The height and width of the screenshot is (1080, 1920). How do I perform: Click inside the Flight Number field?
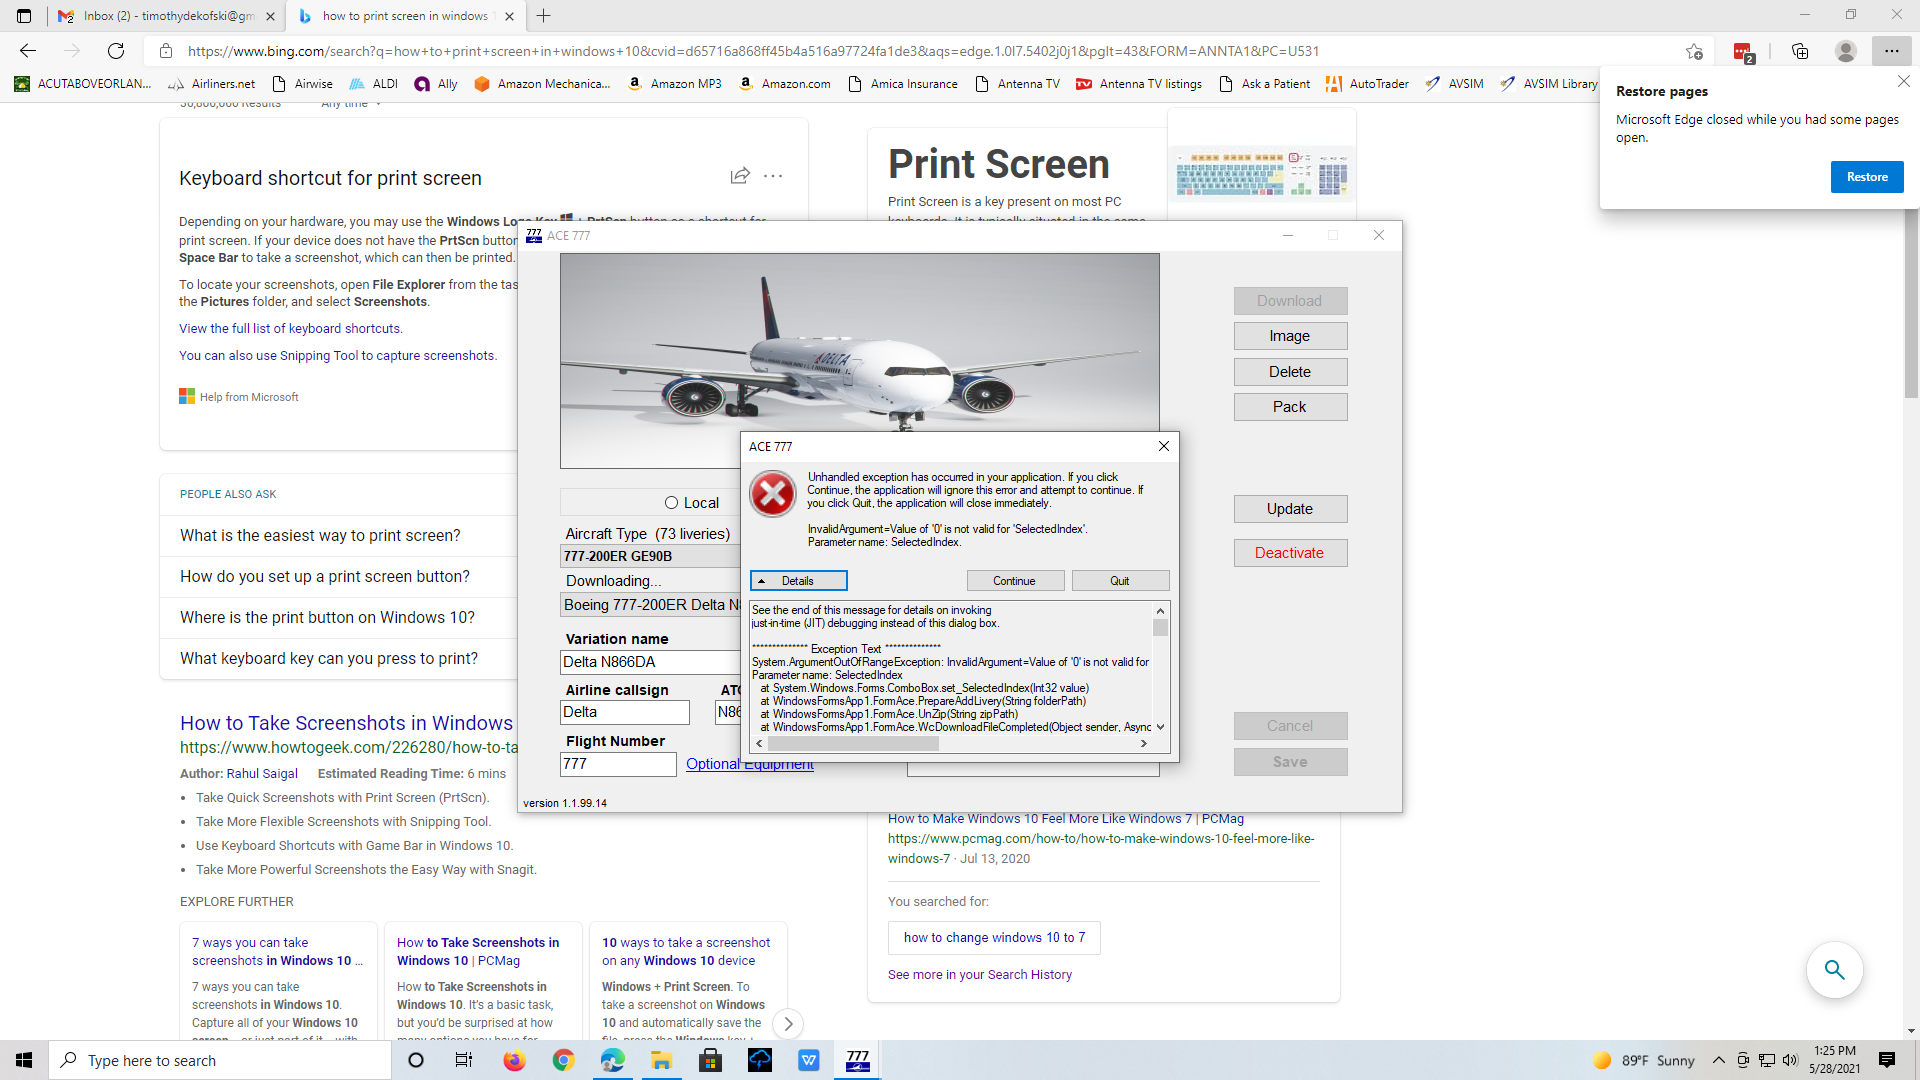click(617, 763)
